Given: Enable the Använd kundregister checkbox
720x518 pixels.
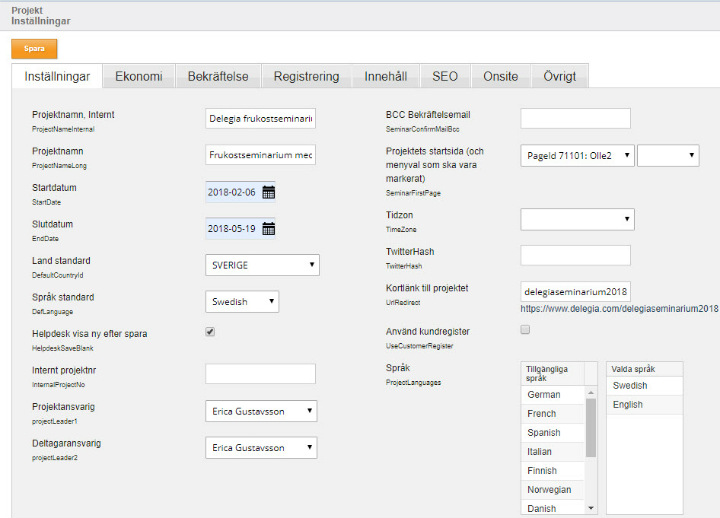Looking at the screenshot, I should coord(525,329).
